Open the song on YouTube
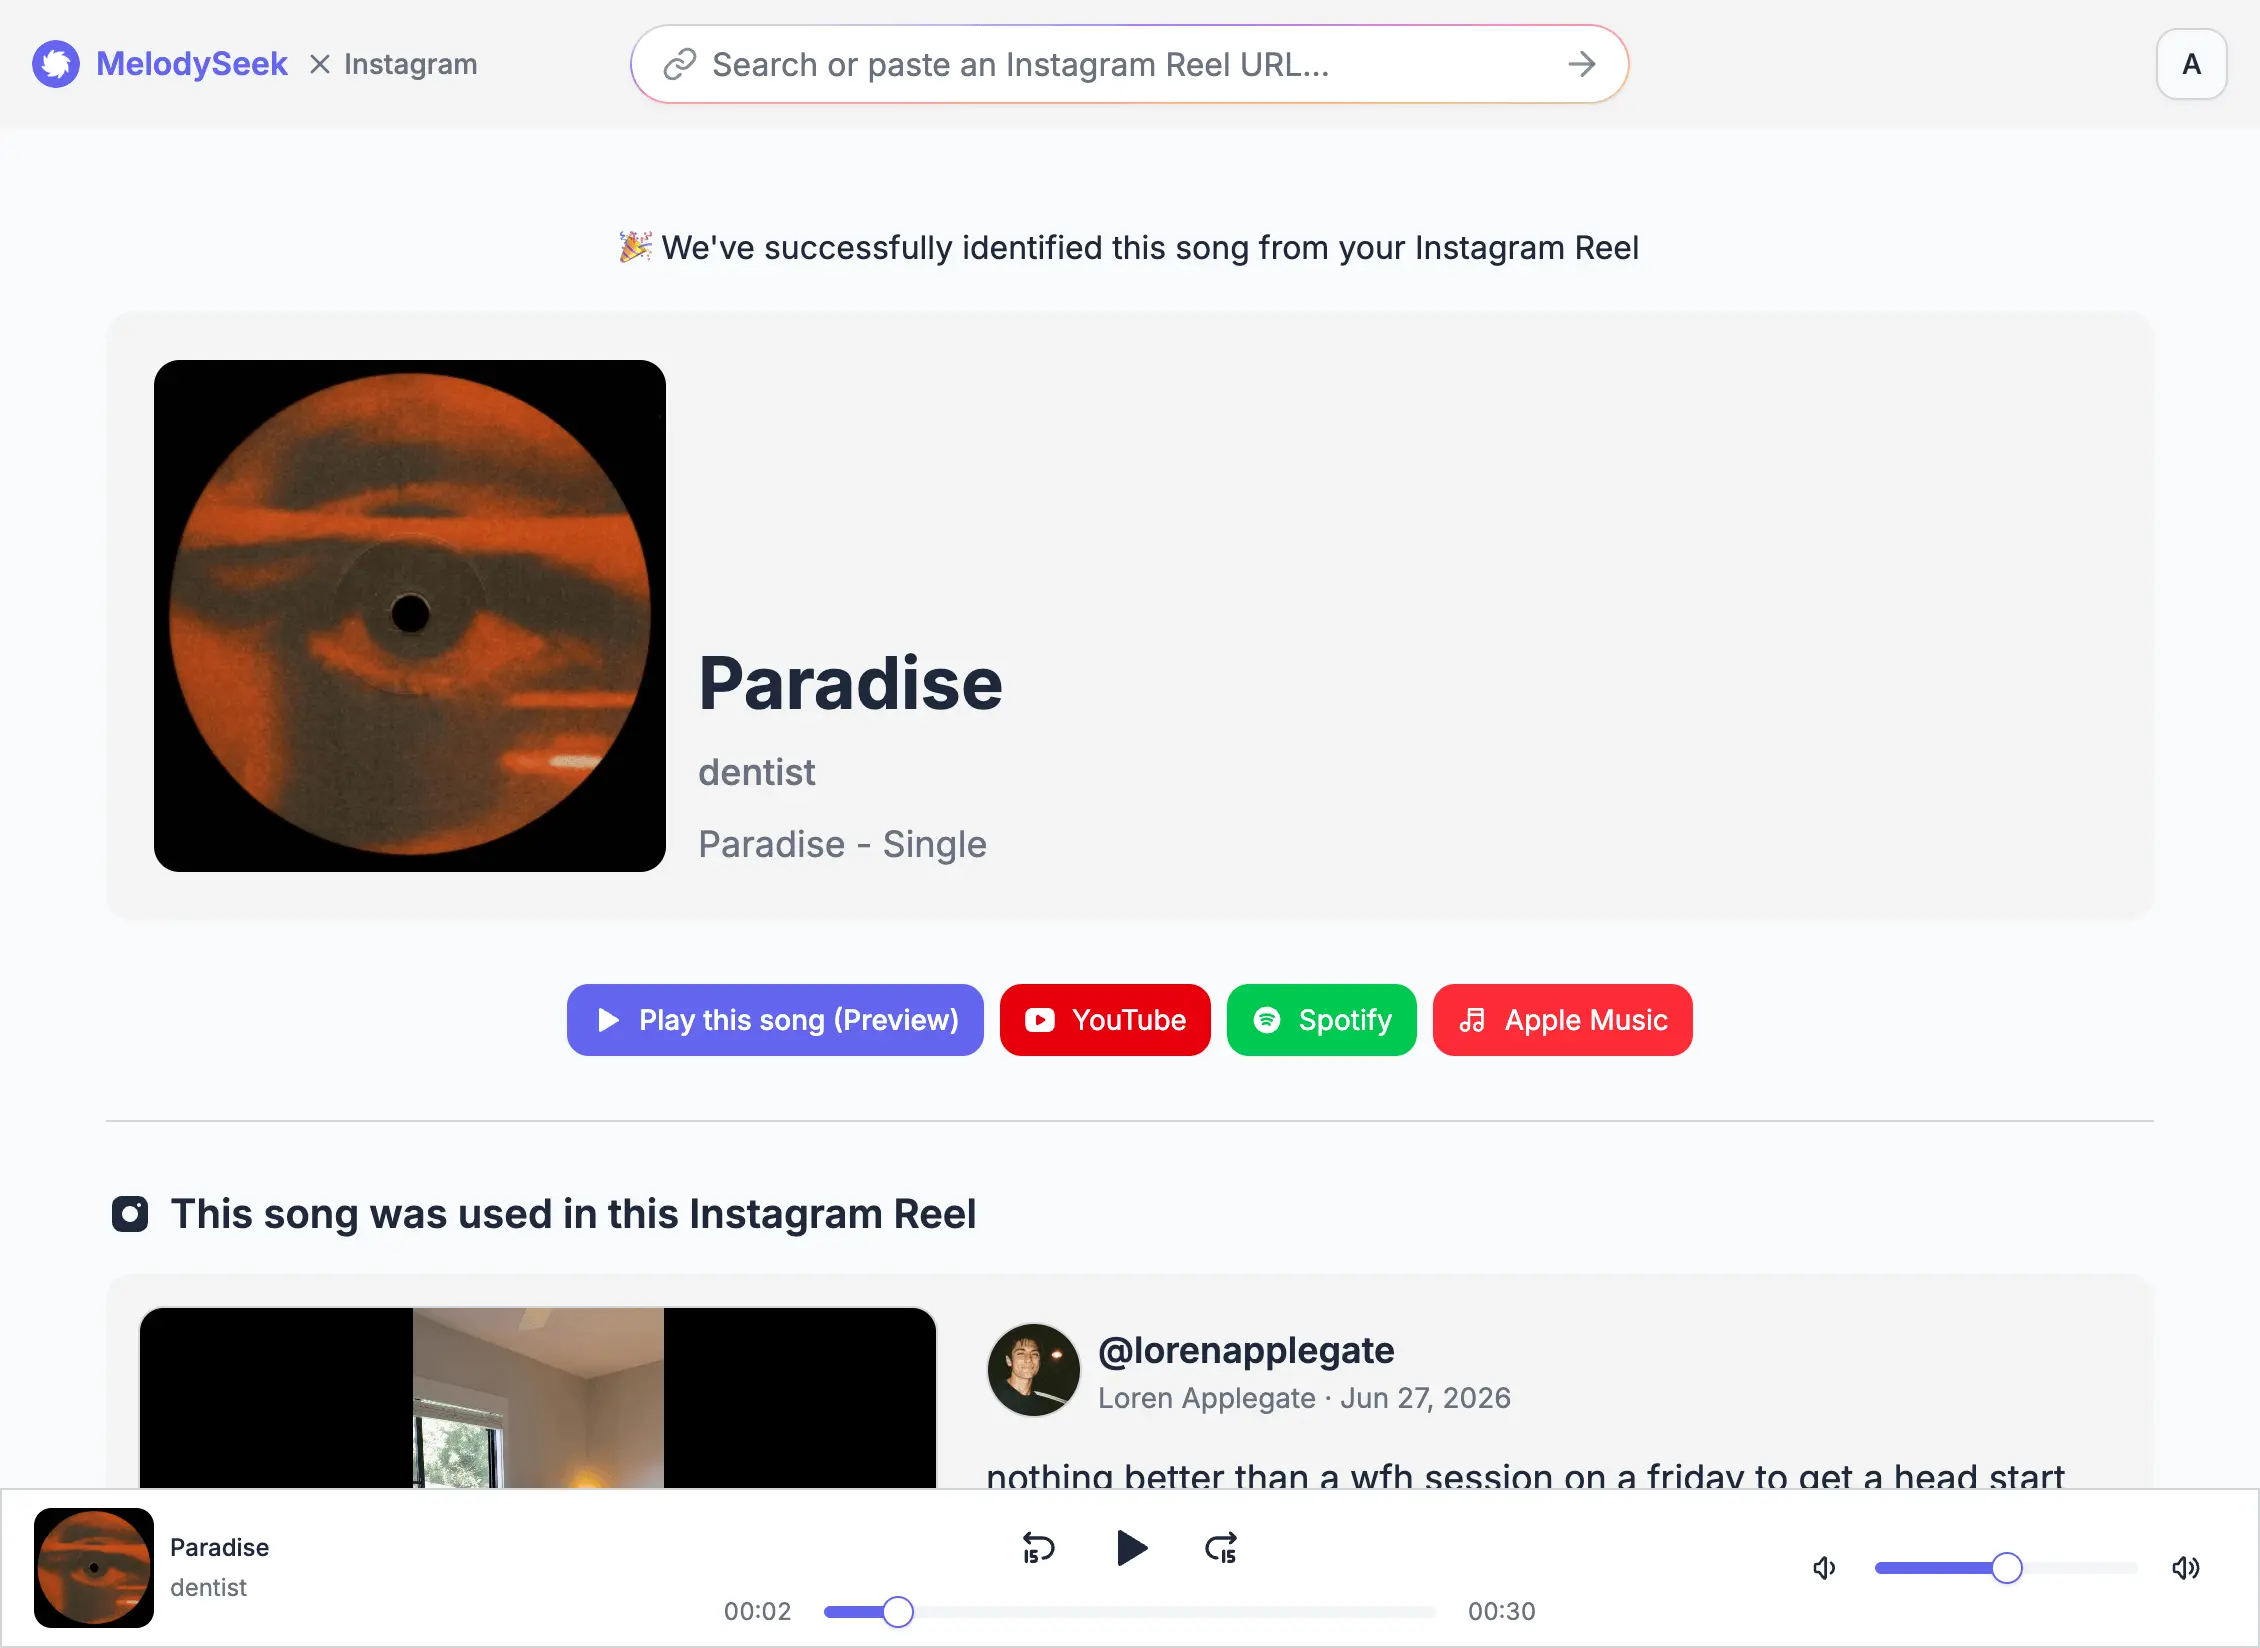2260x1648 pixels. coord(1105,1020)
